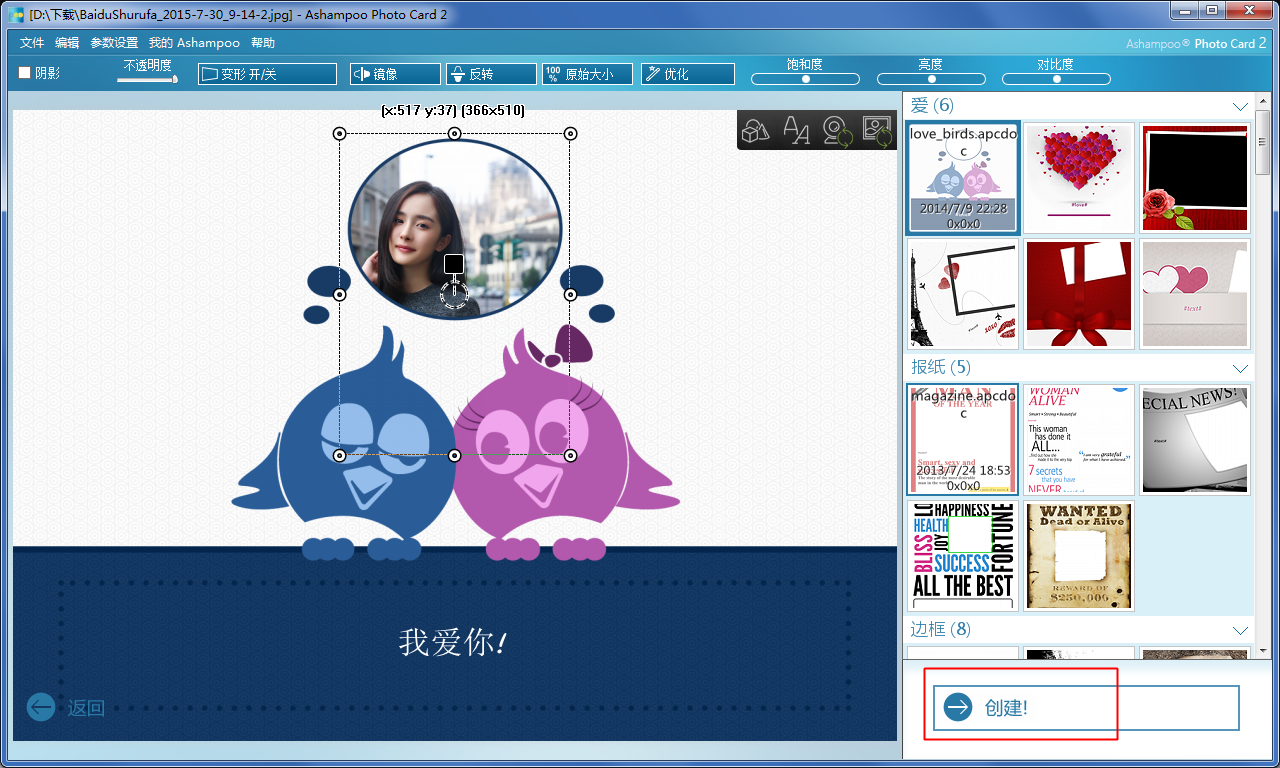Viewport: 1280px width, 768px height.
Task: Select the magazine.apcdoc template thumbnail
Action: coord(963,440)
